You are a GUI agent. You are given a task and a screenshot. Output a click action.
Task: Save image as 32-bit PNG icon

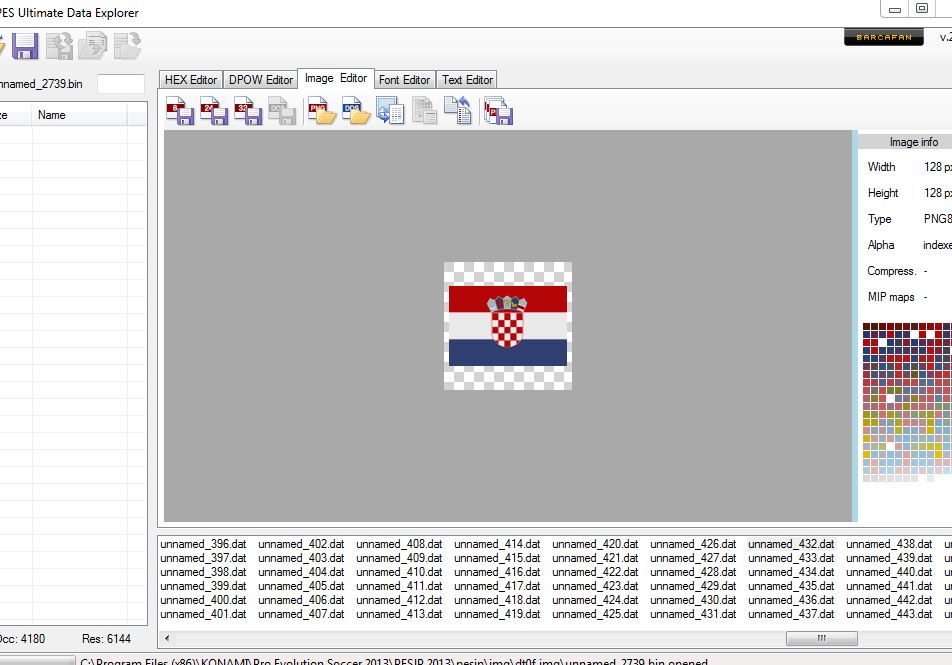tap(248, 111)
